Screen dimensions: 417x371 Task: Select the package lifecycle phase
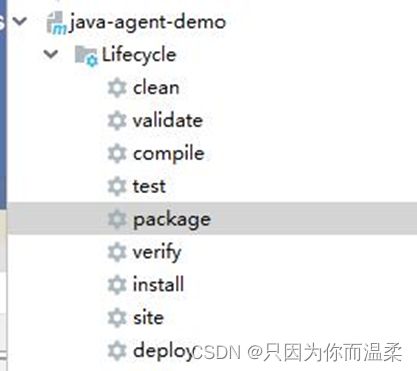coord(172,220)
